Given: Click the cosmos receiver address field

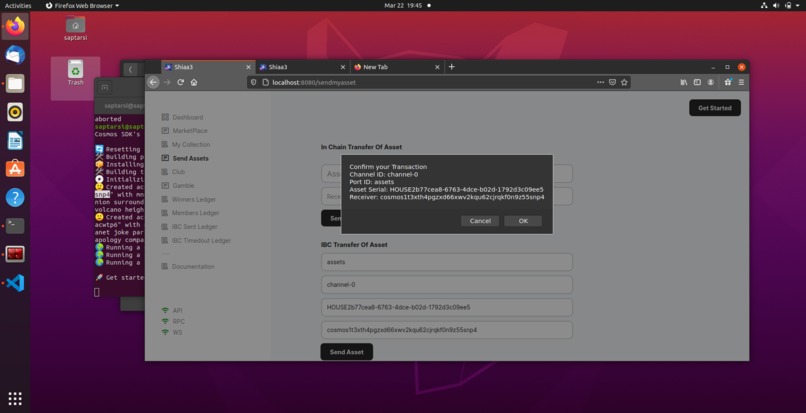Looking at the screenshot, I should coord(447,330).
